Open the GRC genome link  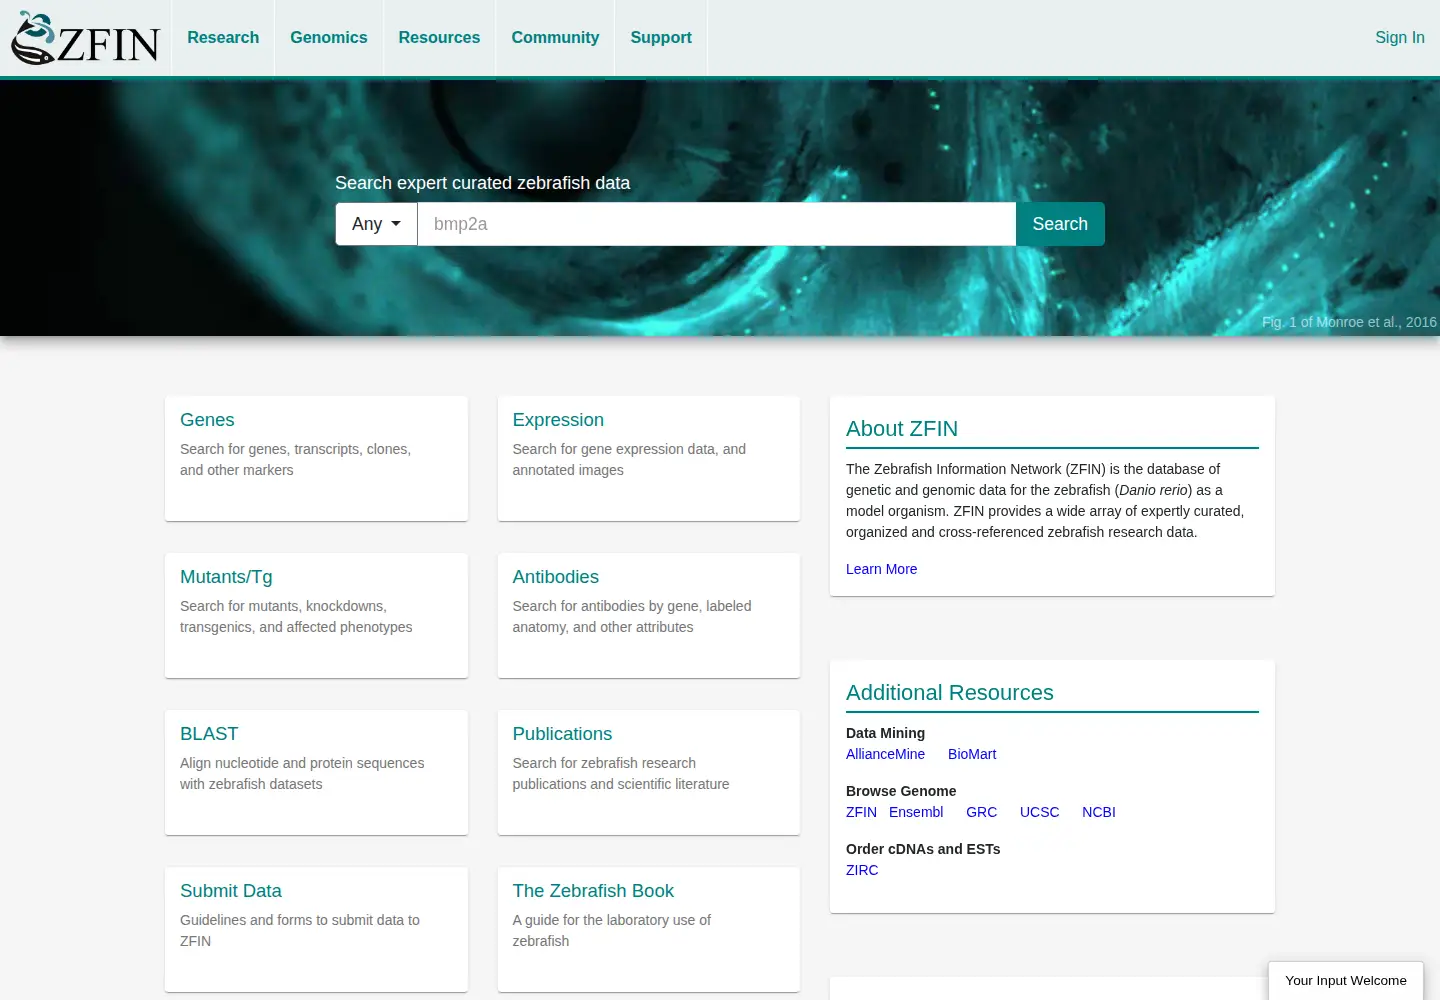tap(981, 812)
